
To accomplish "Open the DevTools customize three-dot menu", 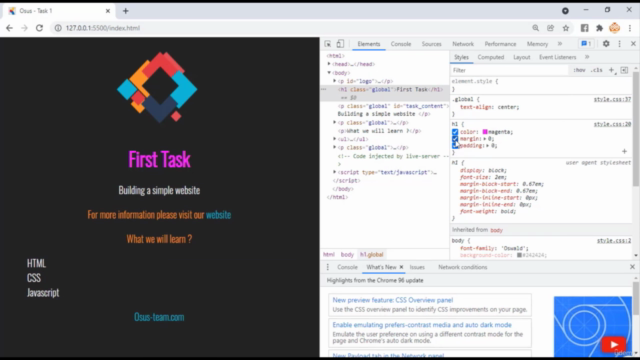I will click(x=620, y=44).
